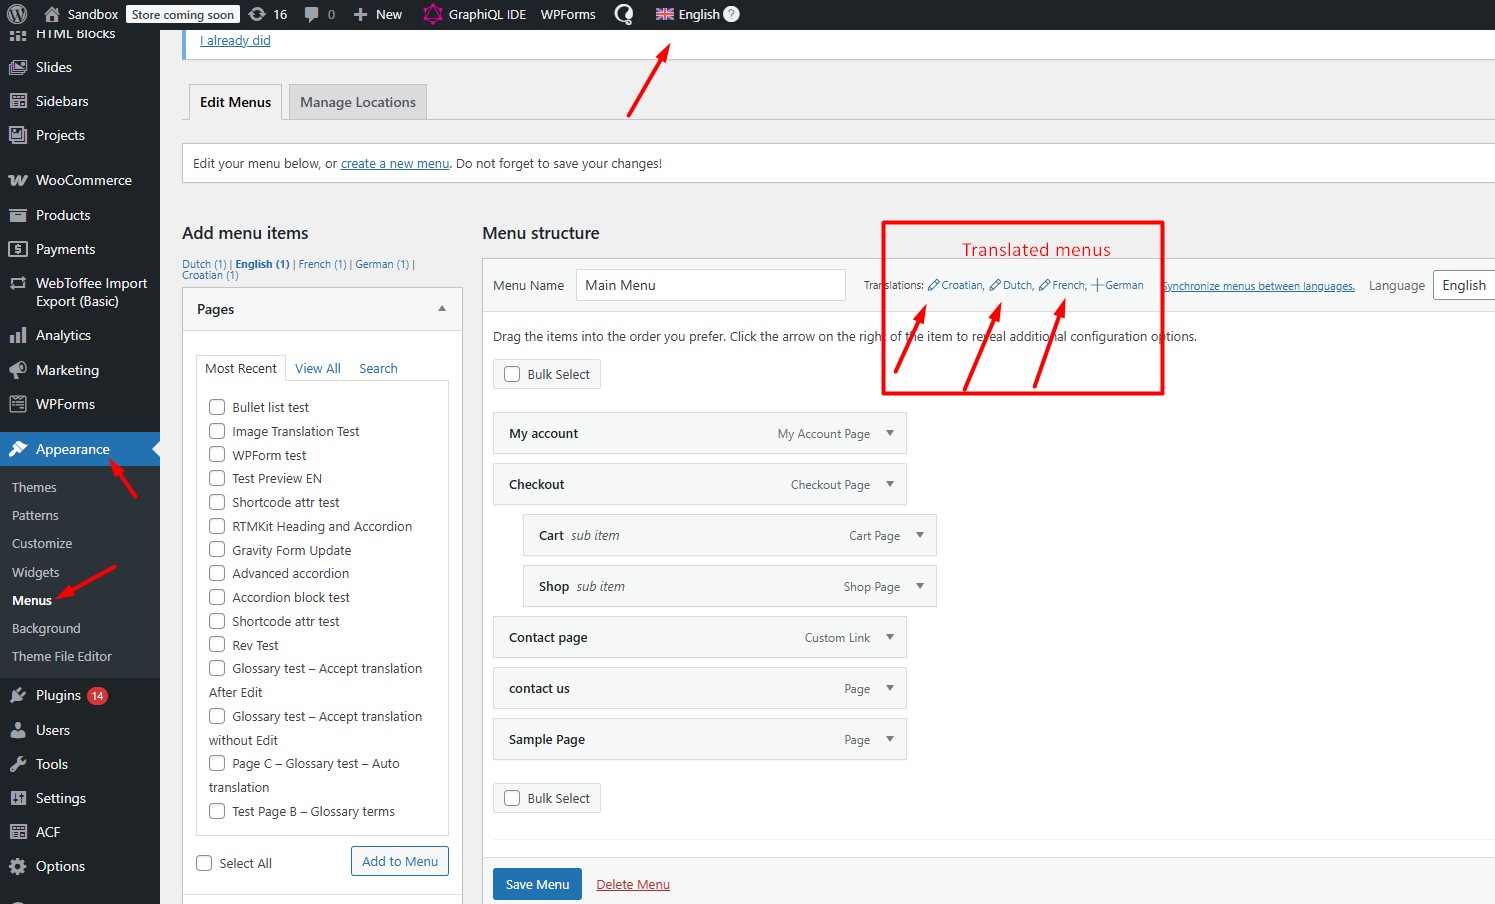1495x904 pixels.
Task: Open the updates icon showing 16
Action: click(x=257, y=14)
